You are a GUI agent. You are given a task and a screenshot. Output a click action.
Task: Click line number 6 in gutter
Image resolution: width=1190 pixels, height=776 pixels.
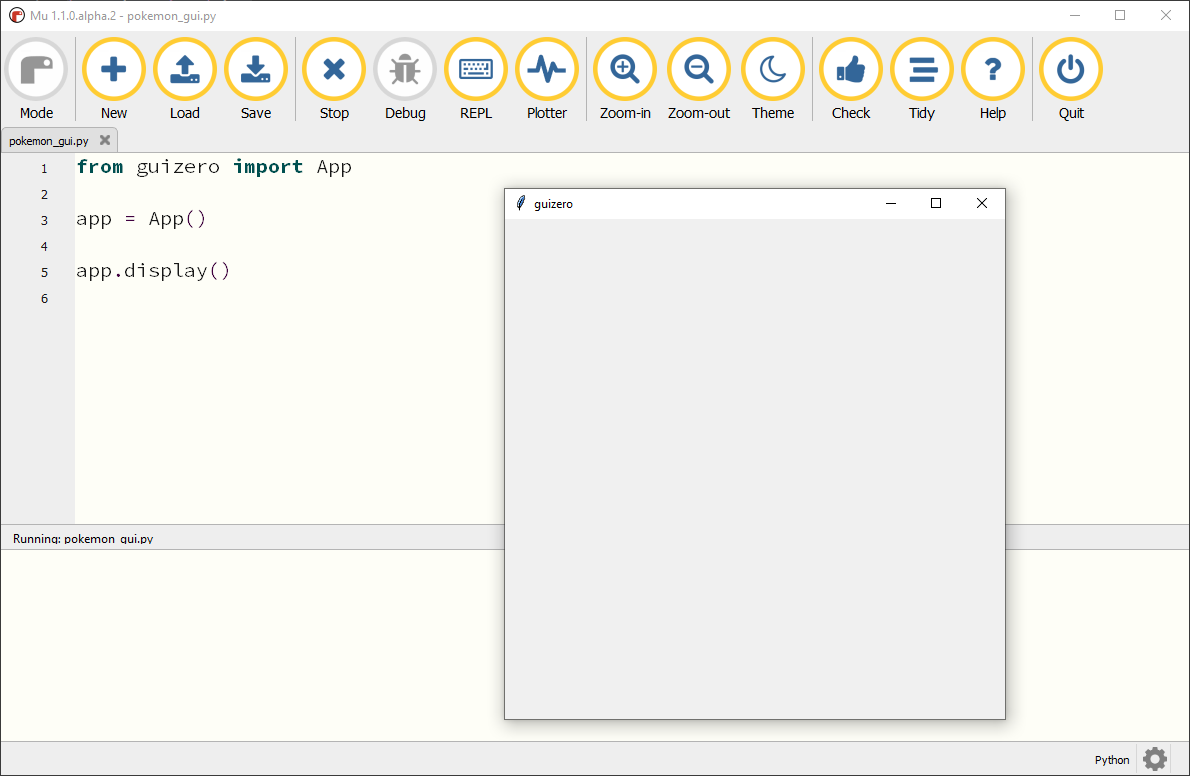[x=44, y=298]
